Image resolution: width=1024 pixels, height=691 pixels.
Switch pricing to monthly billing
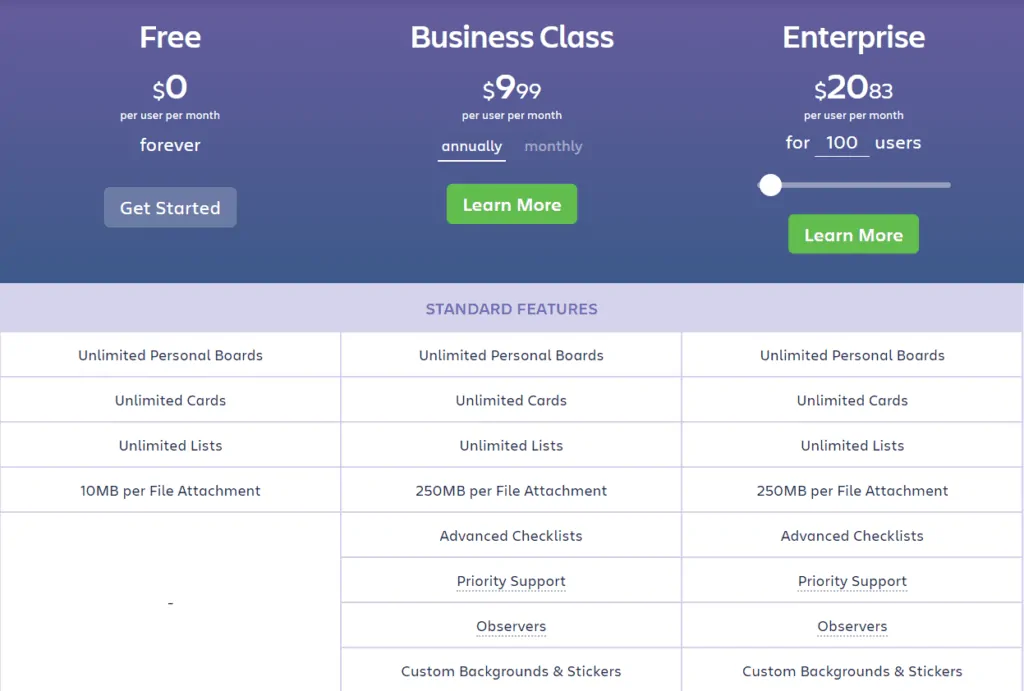point(553,146)
